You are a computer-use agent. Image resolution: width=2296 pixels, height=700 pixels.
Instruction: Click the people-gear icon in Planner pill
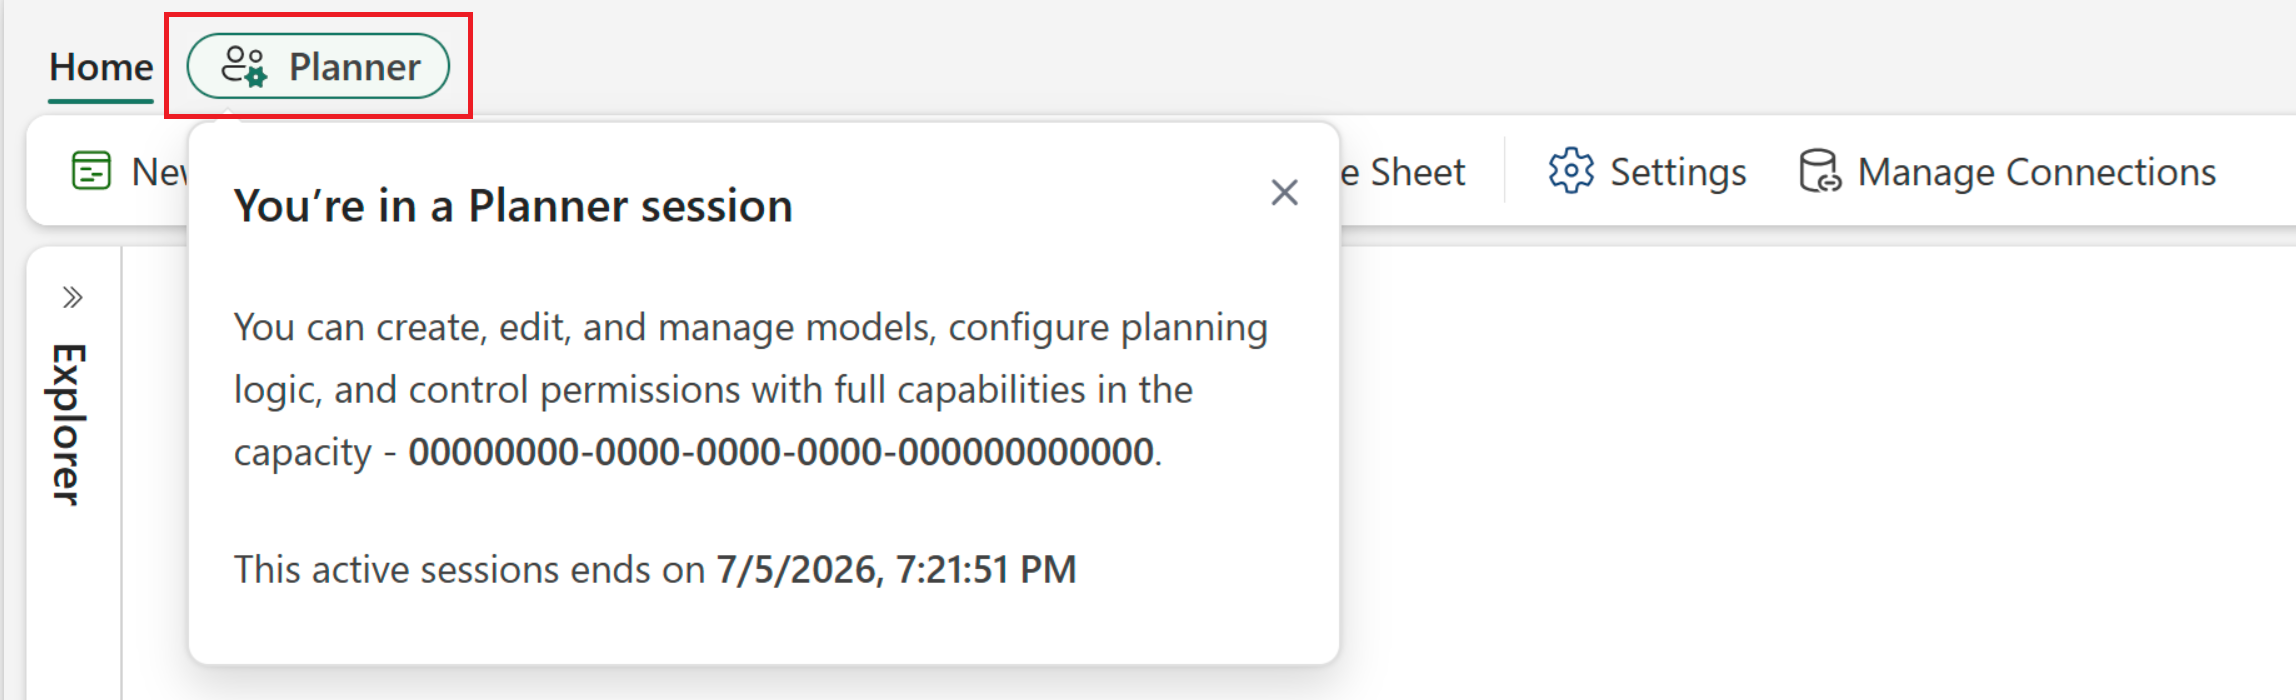(244, 66)
